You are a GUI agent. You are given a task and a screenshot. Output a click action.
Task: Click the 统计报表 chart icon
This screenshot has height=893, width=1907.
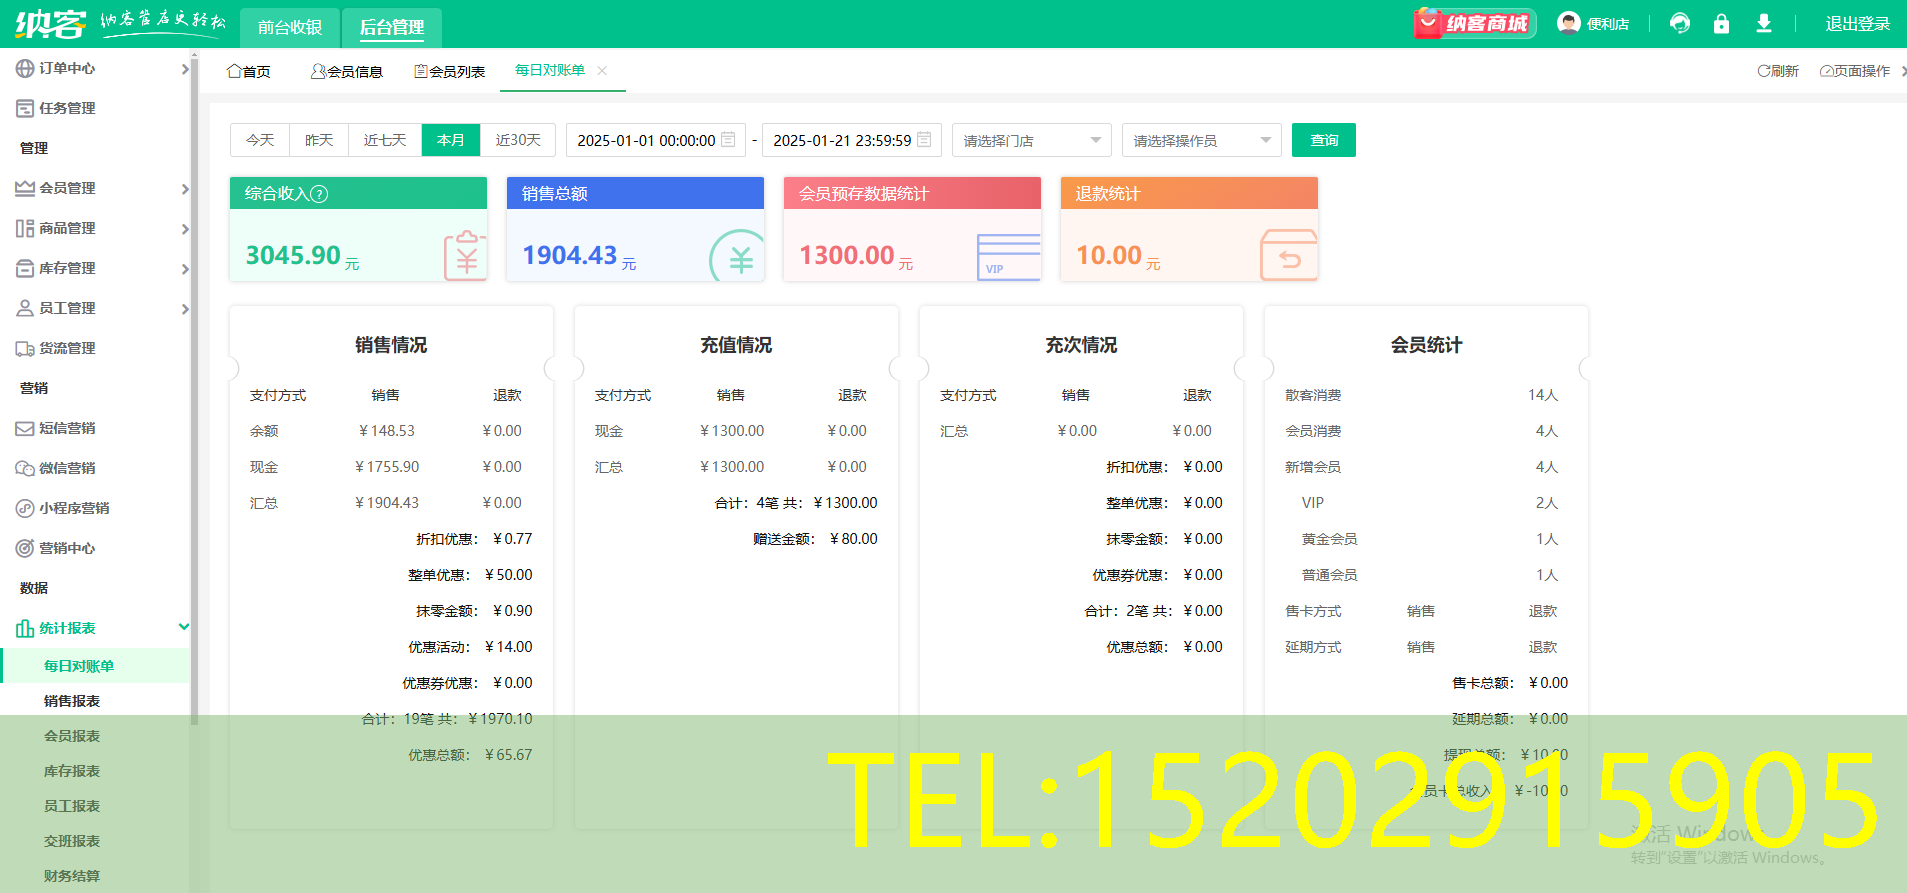click(x=25, y=628)
